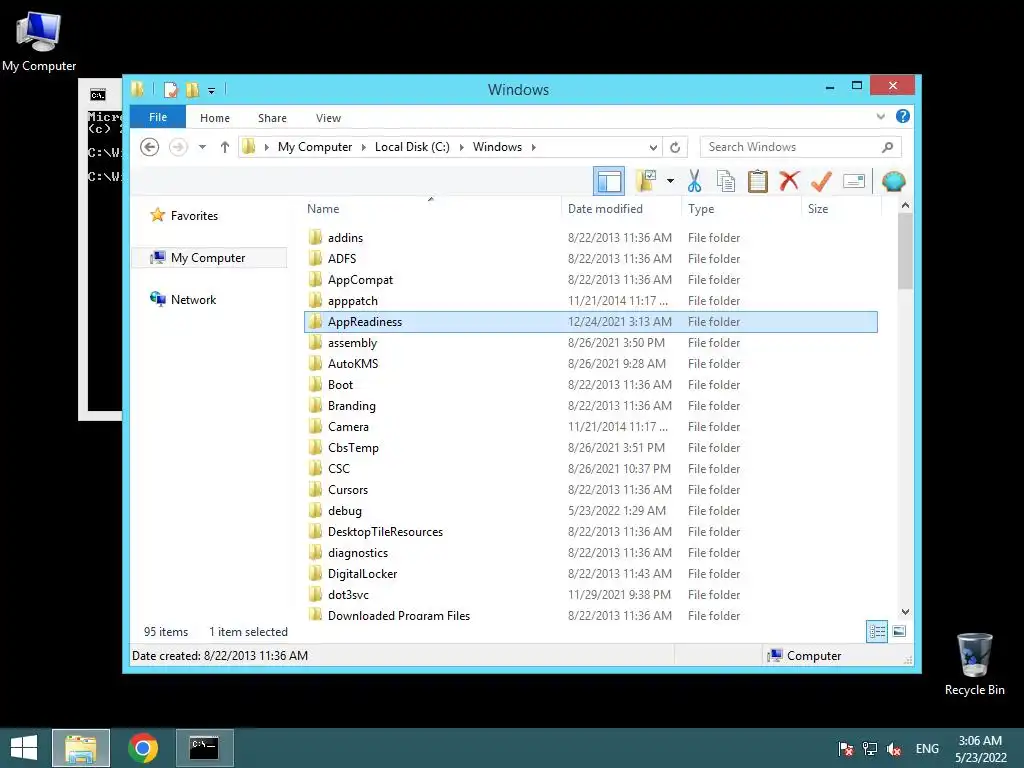Click the red X Delete icon

coord(789,180)
